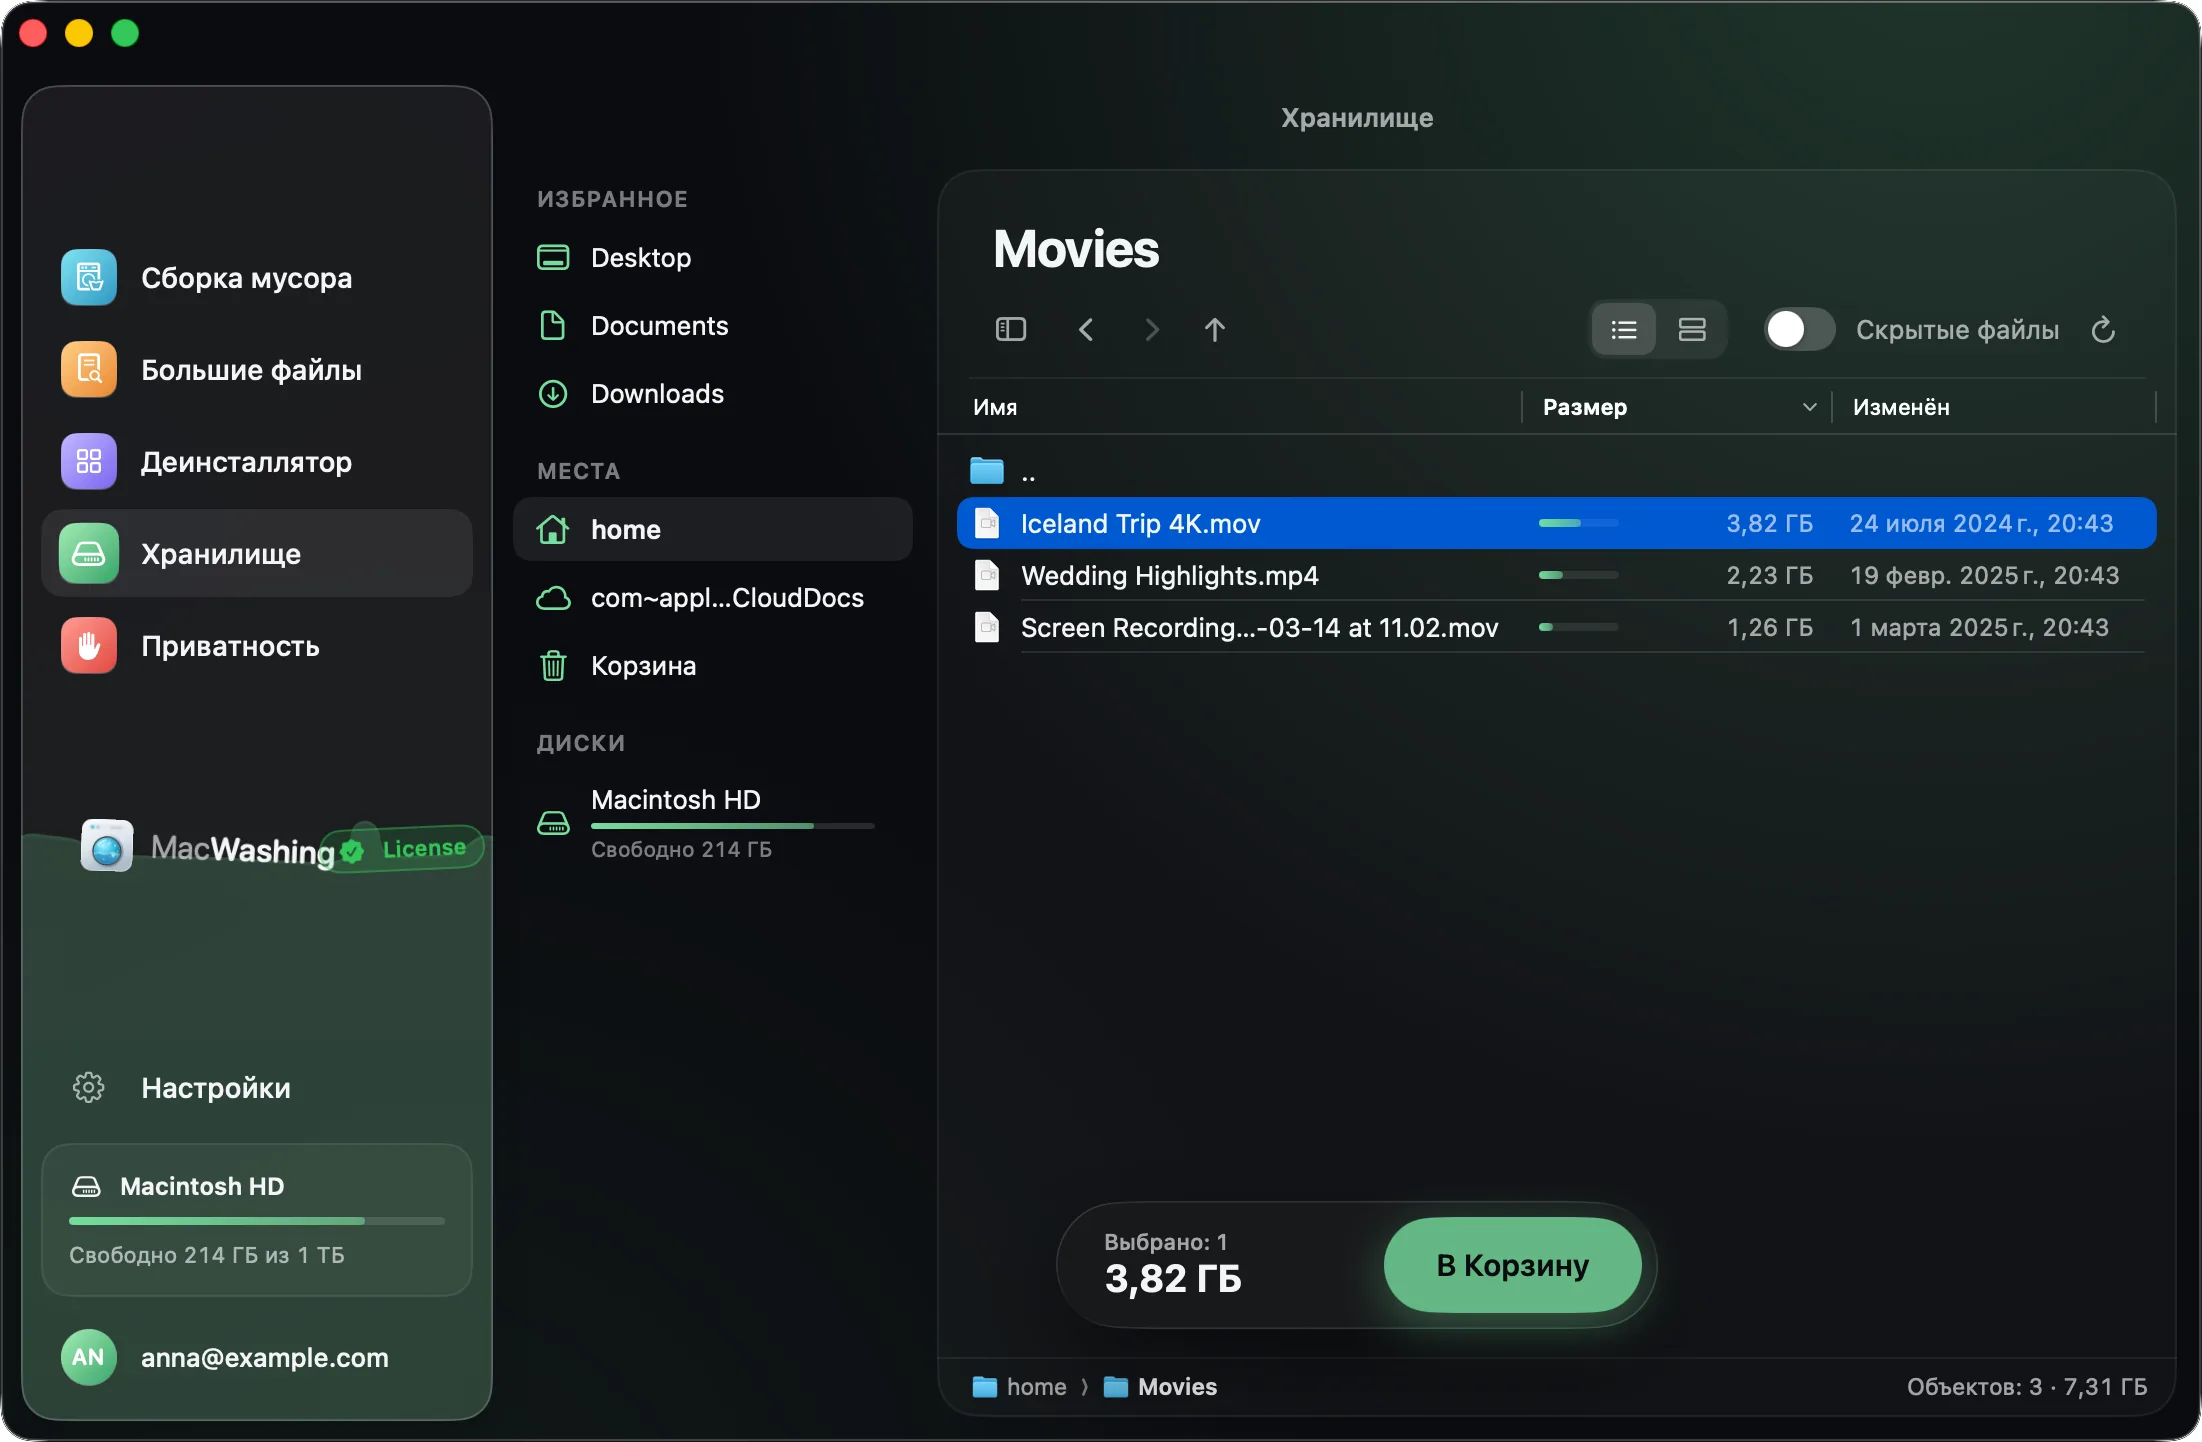Click the Настройки gear icon
This screenshot has width=2202, height=1442.
coord(89,1087)
